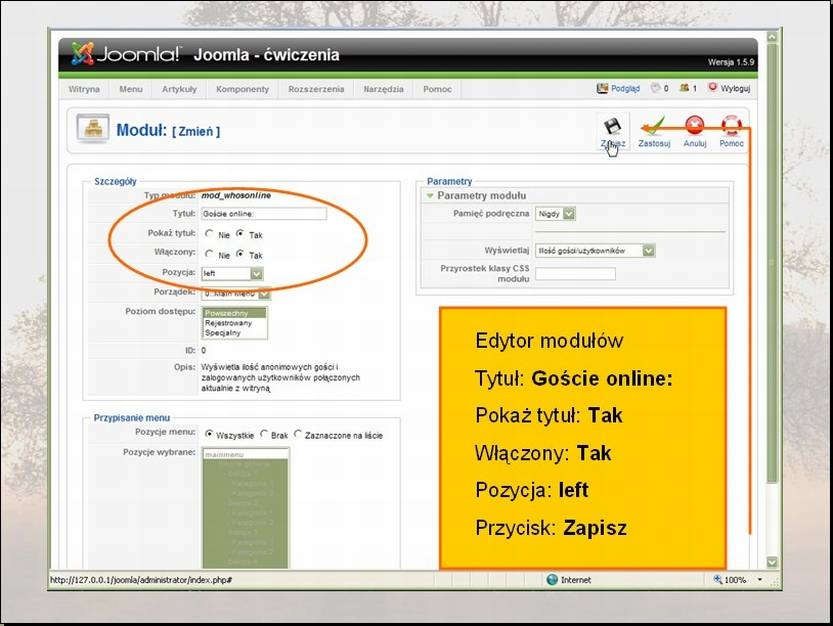The height and width of the screenshot is (626, 833).
Task: Click the Moduł page header icon
Action: click(92, 129)
